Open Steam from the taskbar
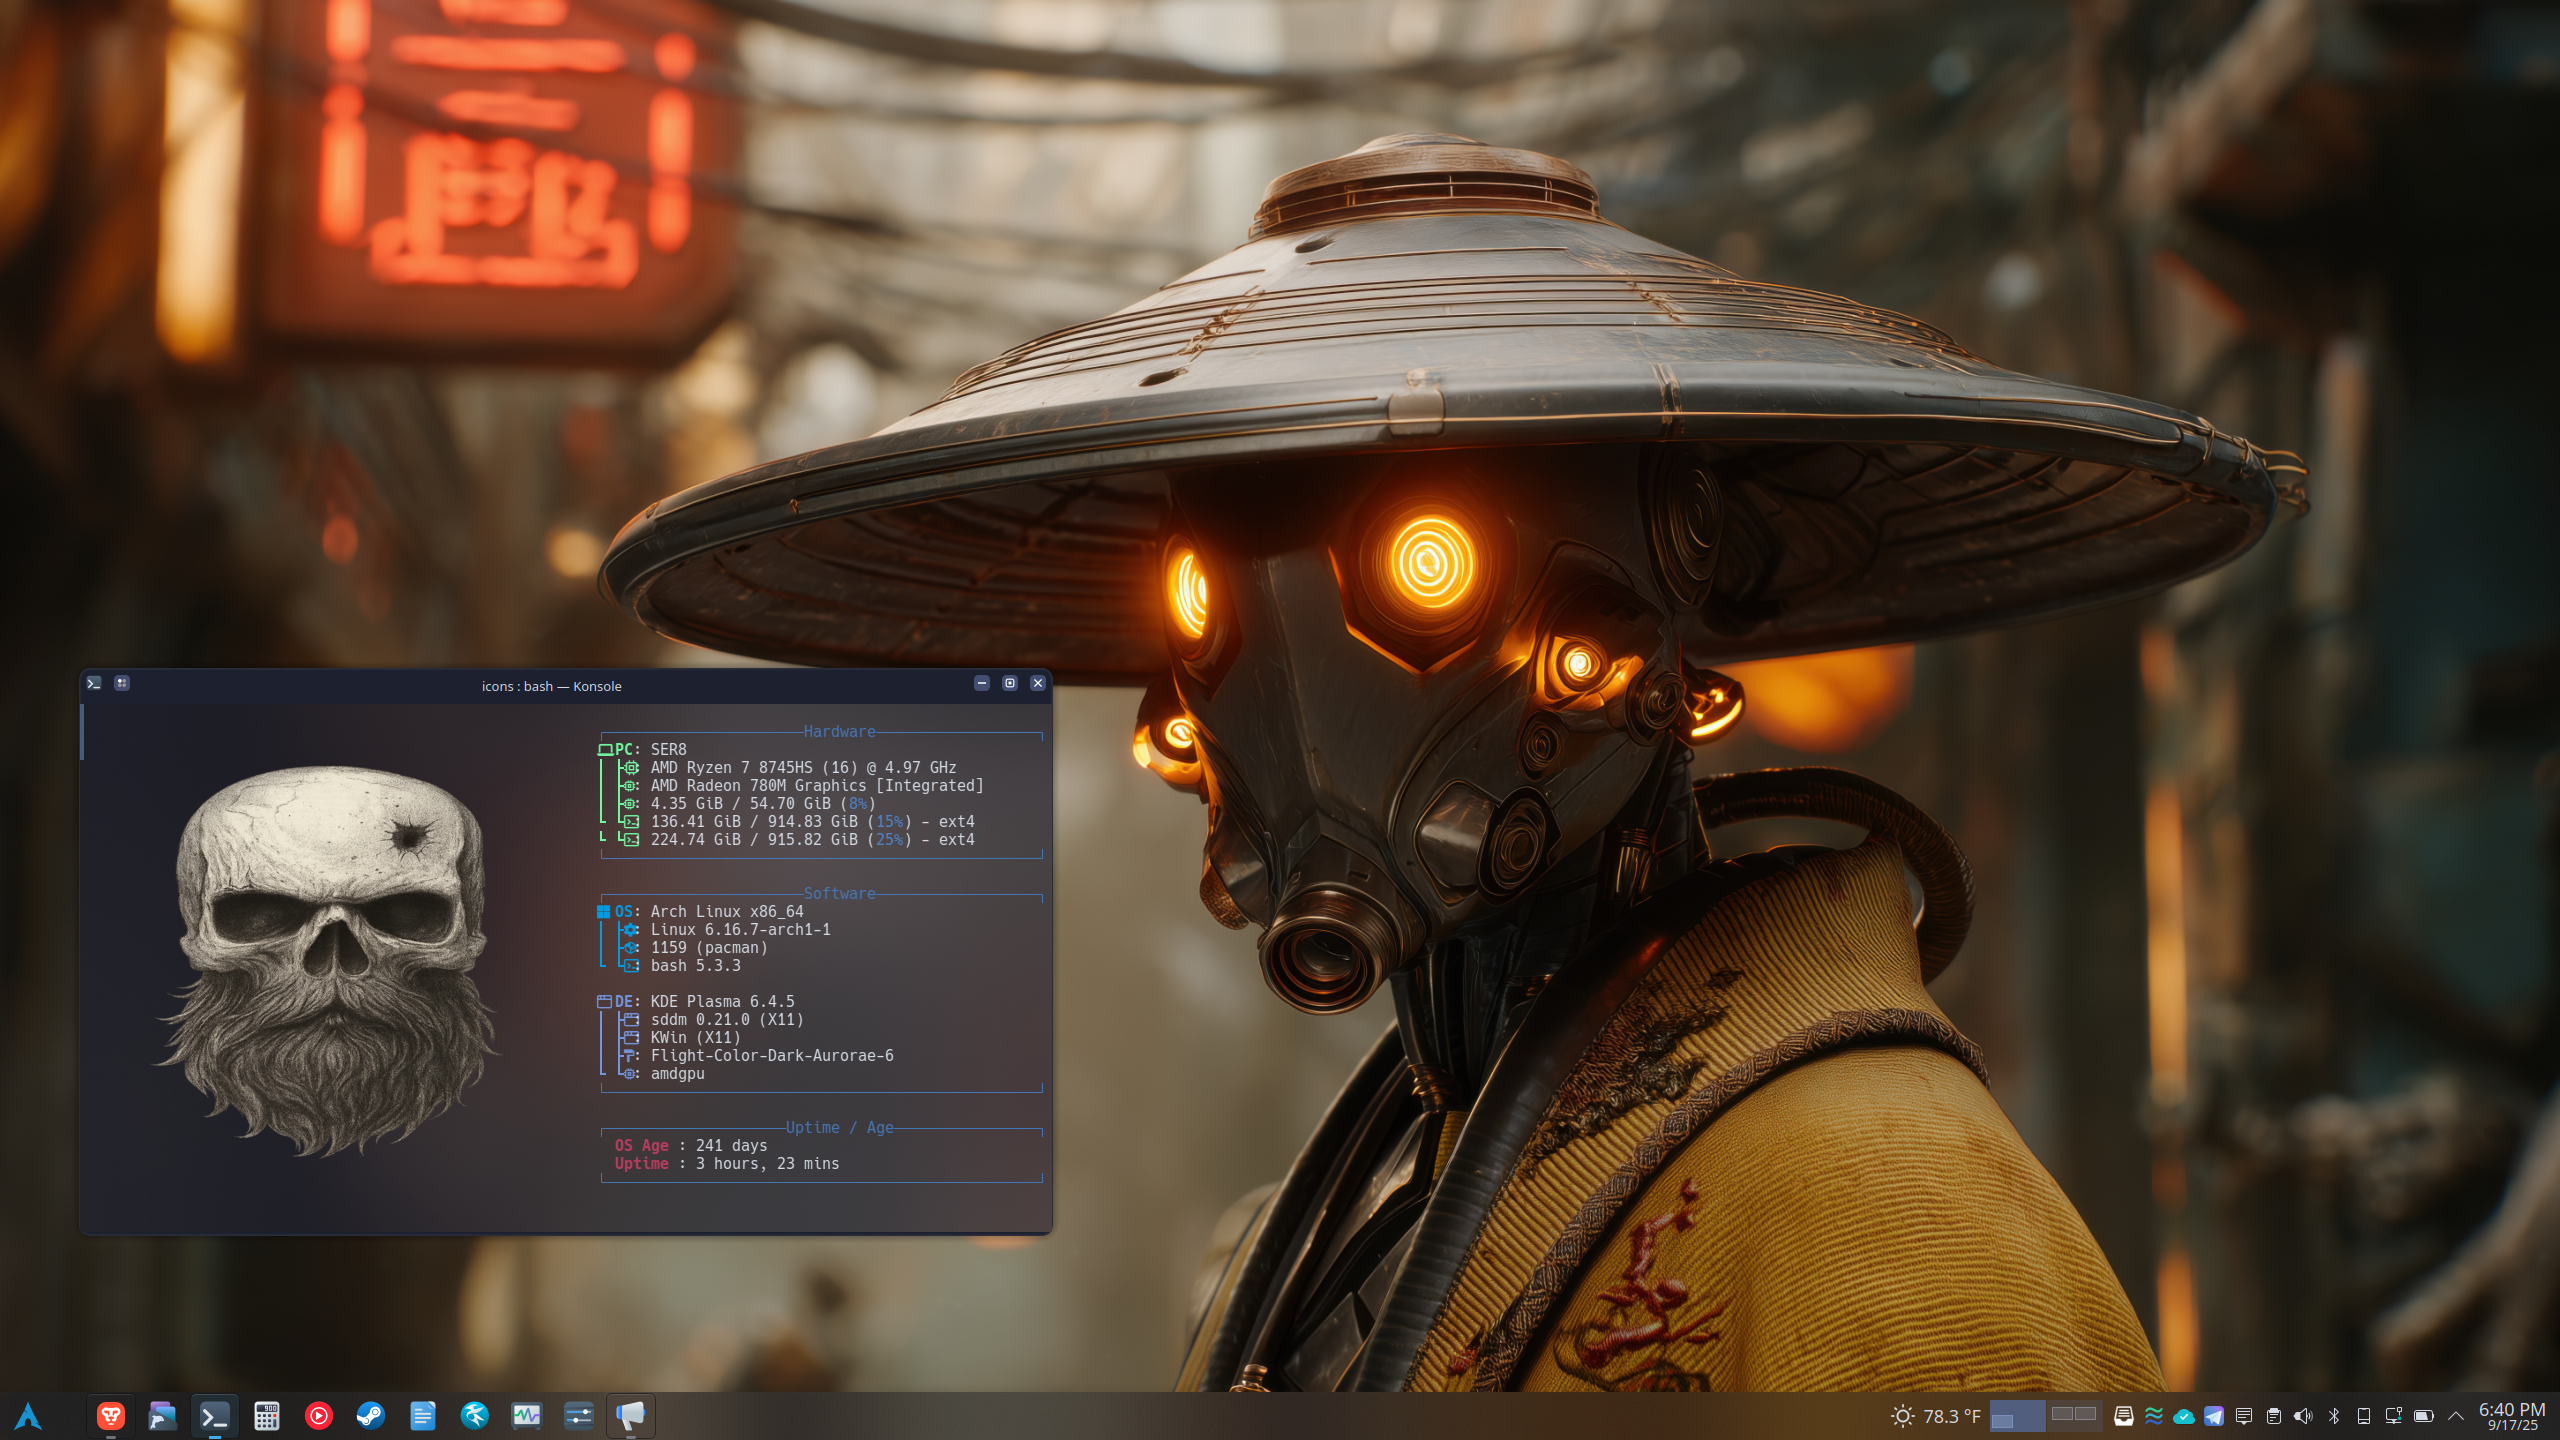The image size is (2560, 1440). click(371, 1416)
